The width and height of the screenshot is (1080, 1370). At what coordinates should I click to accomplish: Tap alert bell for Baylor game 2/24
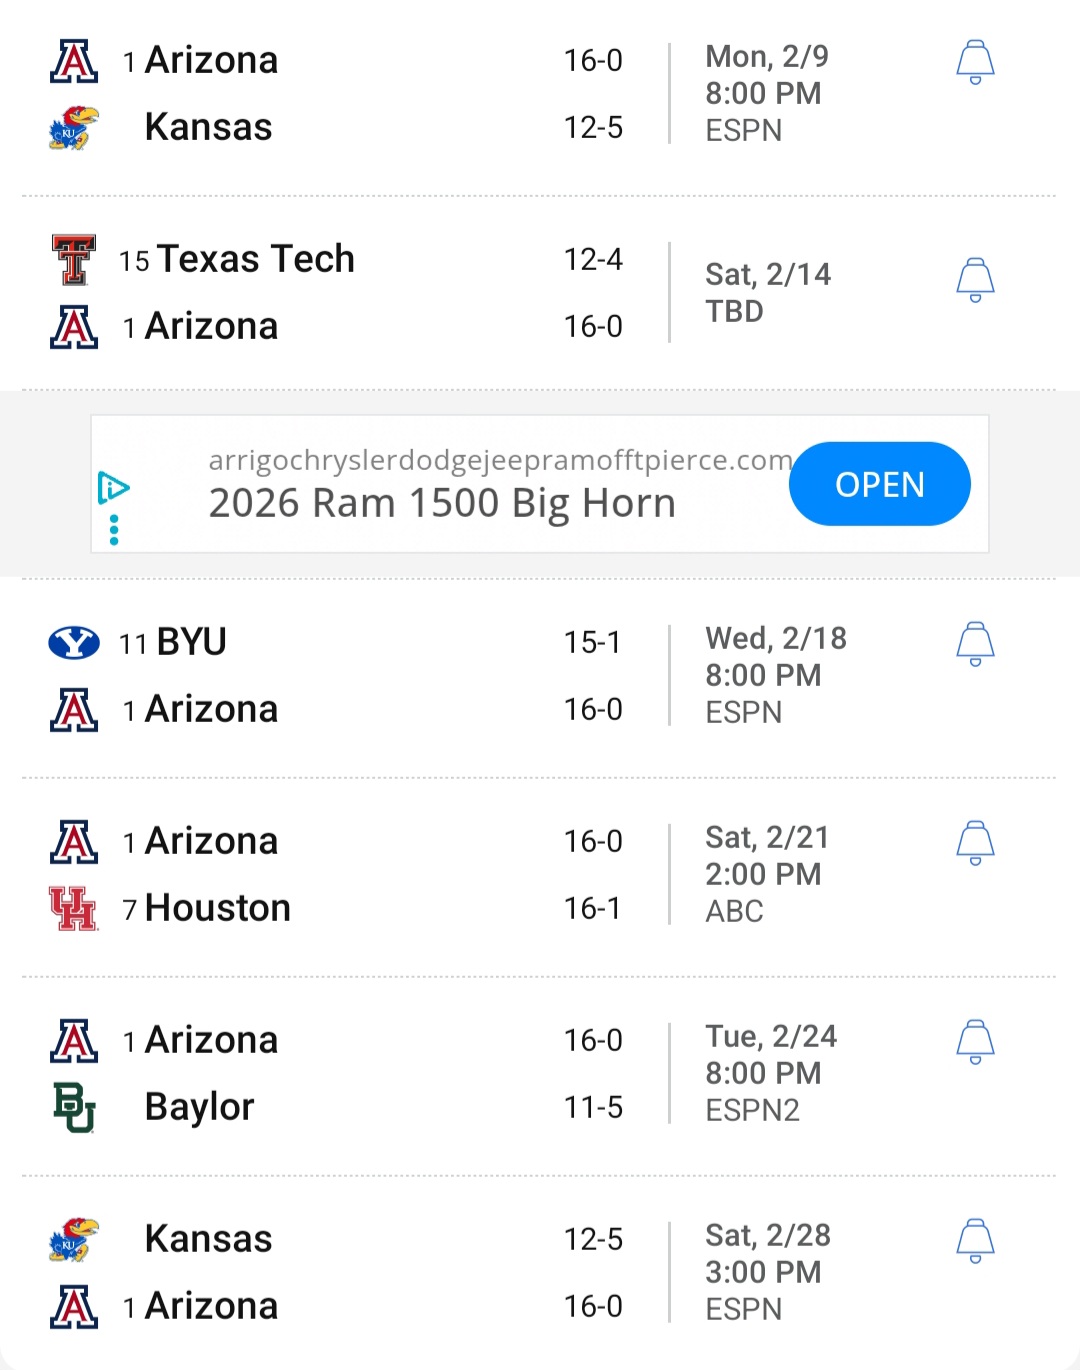pyautogui.click(x=975, y=1042)
